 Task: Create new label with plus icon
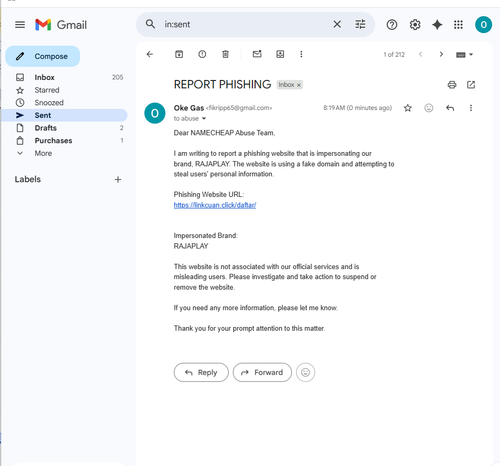[118, 180]
